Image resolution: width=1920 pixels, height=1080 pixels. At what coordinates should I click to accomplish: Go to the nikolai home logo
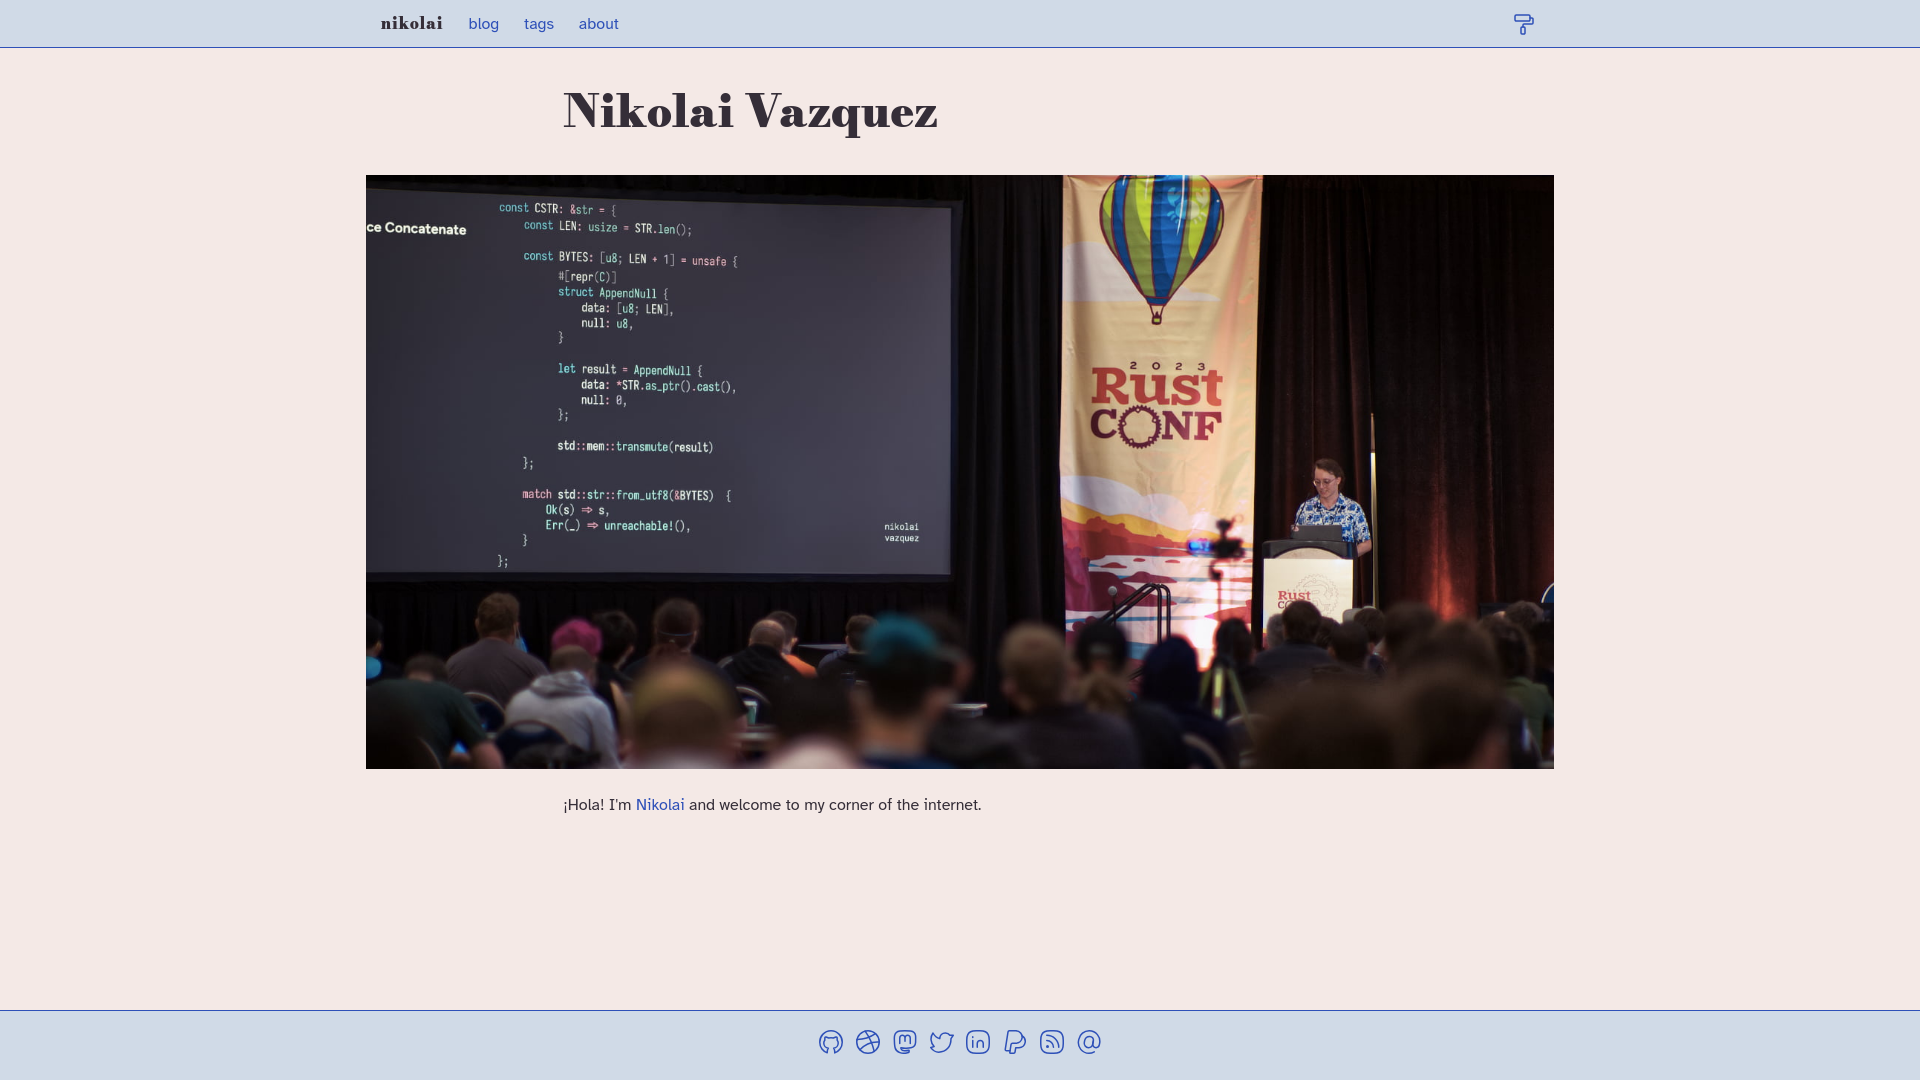coord(412,23)
